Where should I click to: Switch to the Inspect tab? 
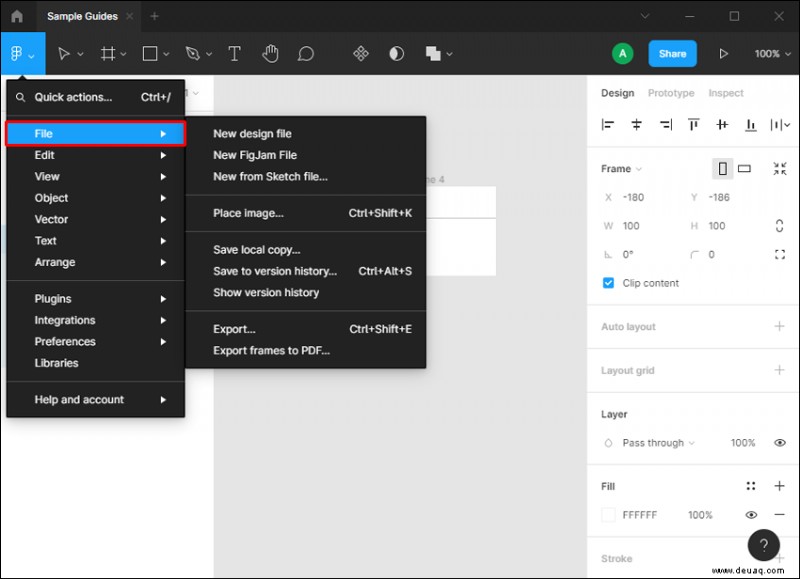pyautogui.click(x=725, y=93)
